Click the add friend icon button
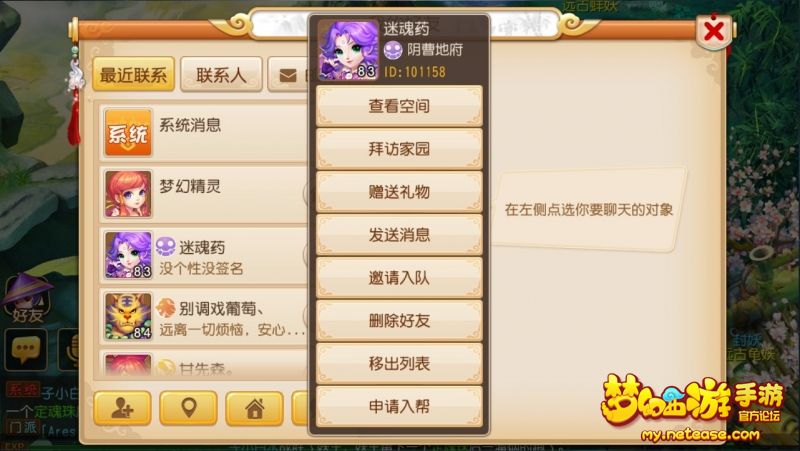800x451 pixels. pos(122,408)
